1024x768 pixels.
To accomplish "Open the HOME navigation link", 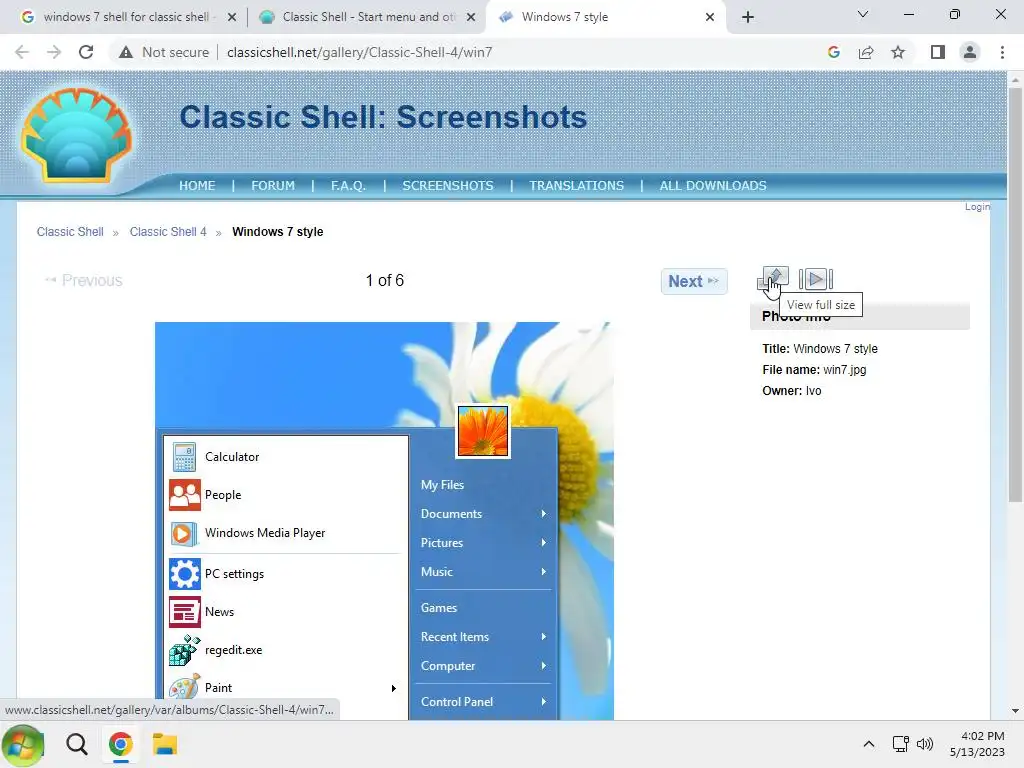I will [197, 185].
